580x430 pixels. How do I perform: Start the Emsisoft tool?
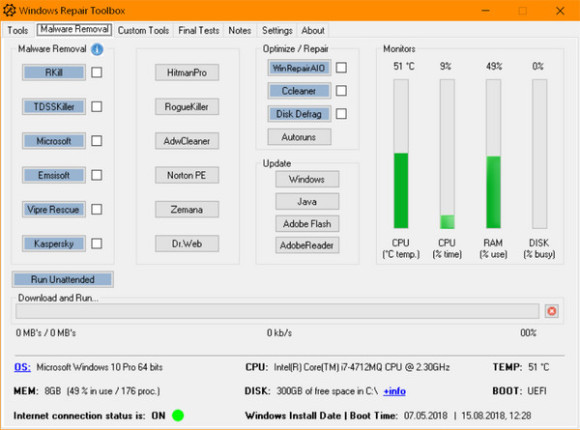point(54,175)
